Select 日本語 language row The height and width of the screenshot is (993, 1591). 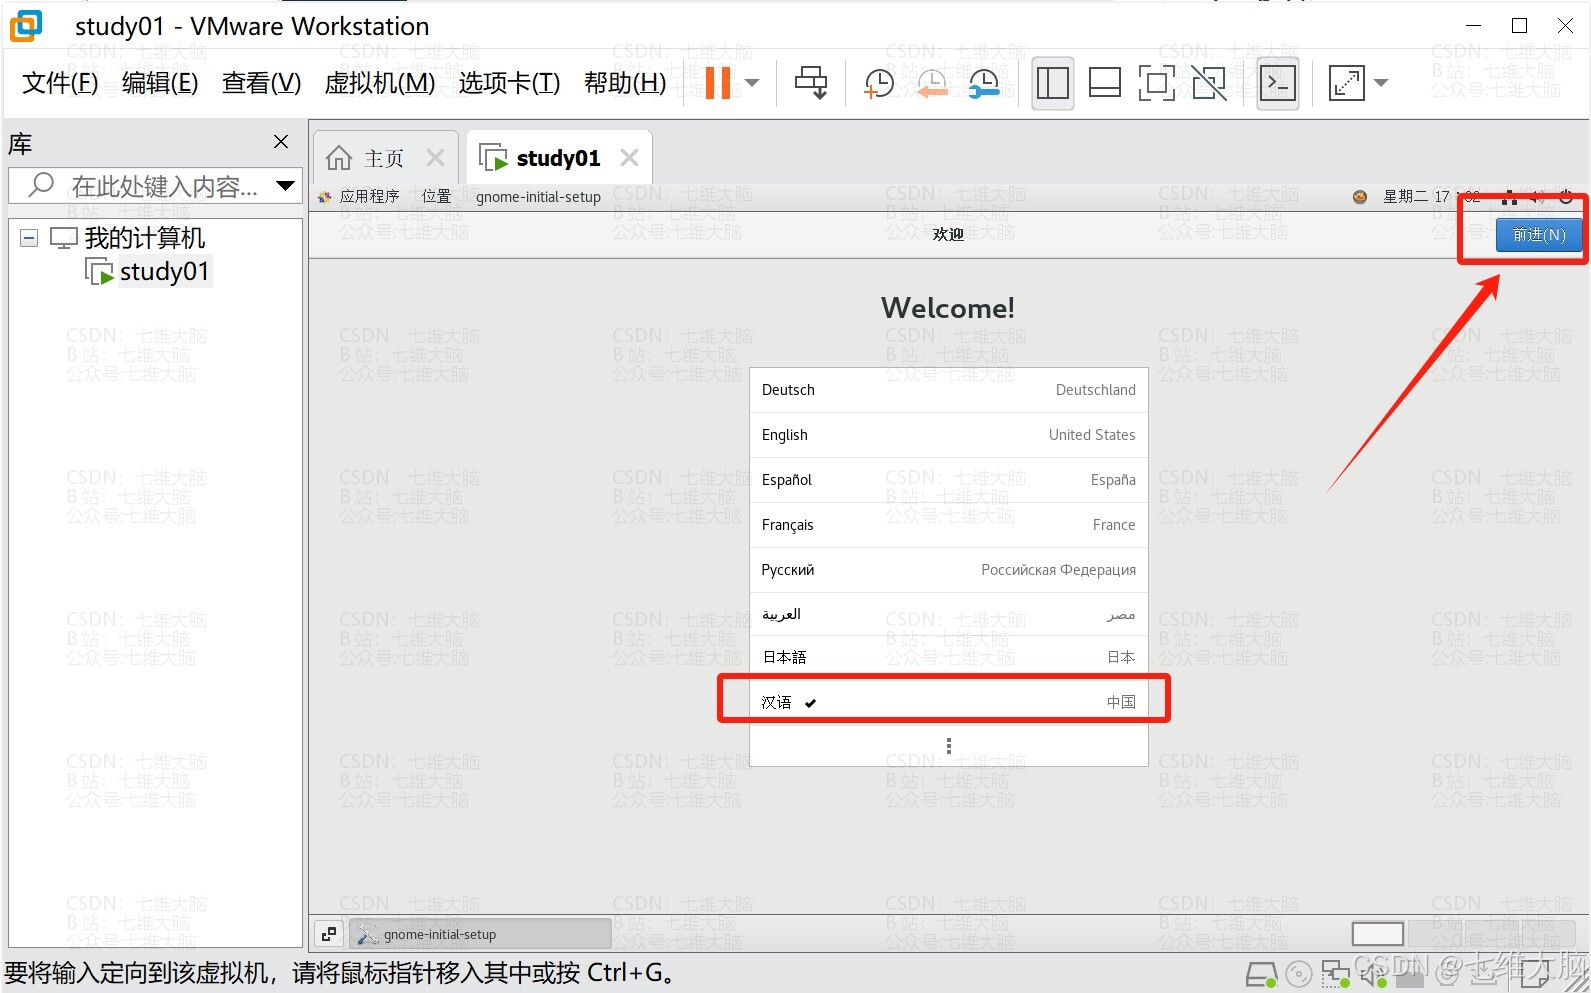coord(948,657)
